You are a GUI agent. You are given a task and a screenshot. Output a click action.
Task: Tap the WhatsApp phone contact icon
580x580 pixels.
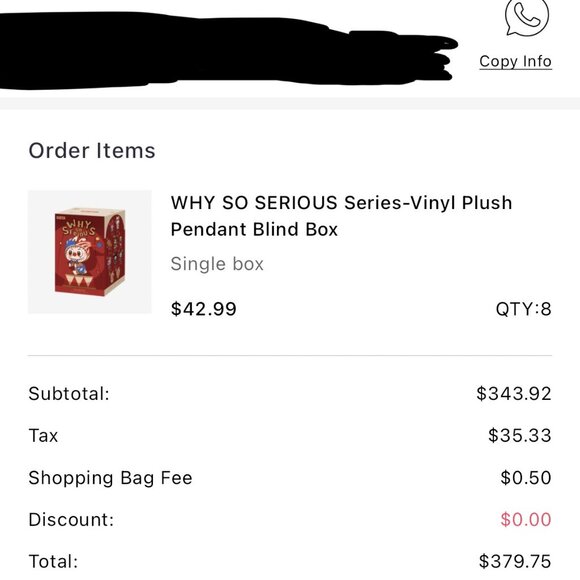click(527, 17)
